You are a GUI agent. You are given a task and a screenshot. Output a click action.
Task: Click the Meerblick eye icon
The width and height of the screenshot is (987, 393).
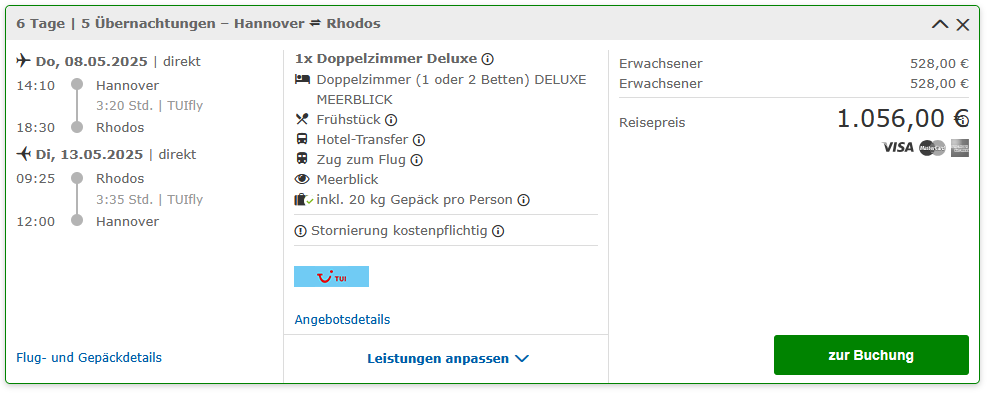click(x=302, y=179)
